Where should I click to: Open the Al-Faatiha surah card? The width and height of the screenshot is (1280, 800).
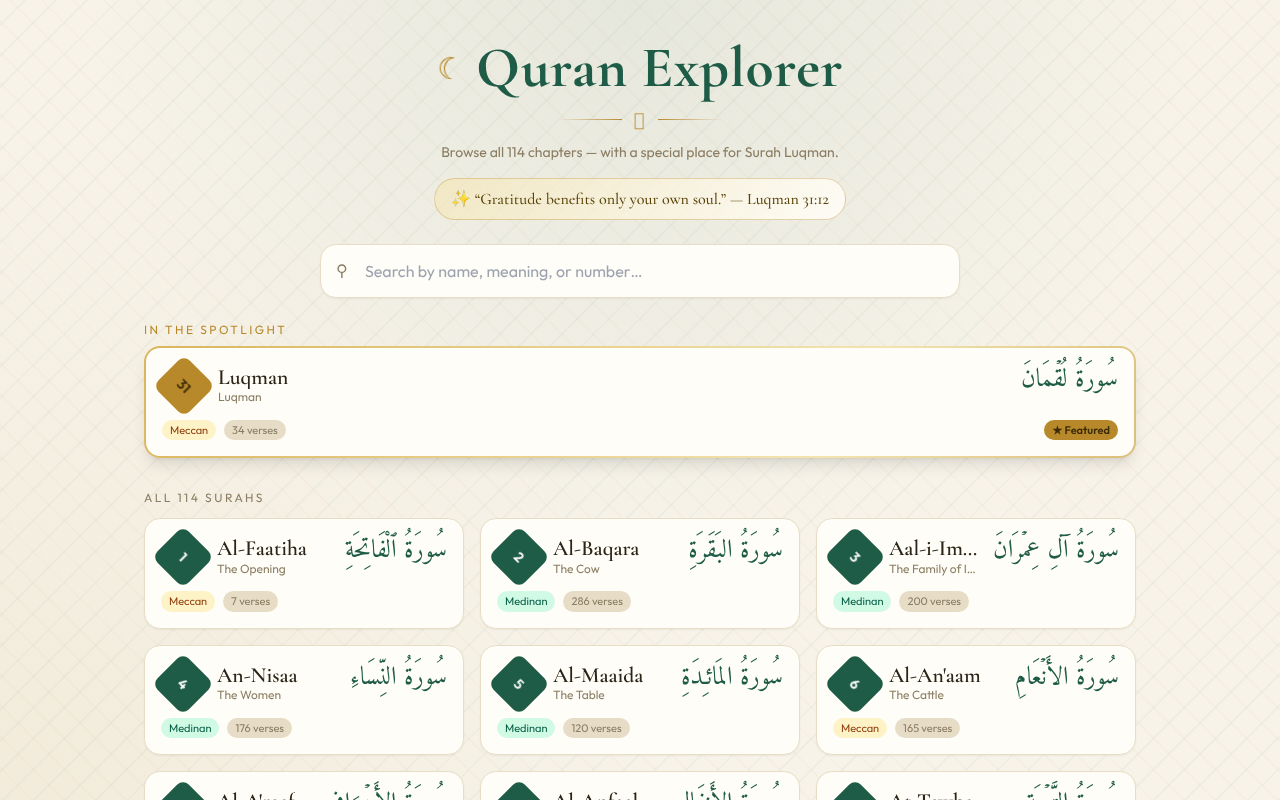click(304, 573)
